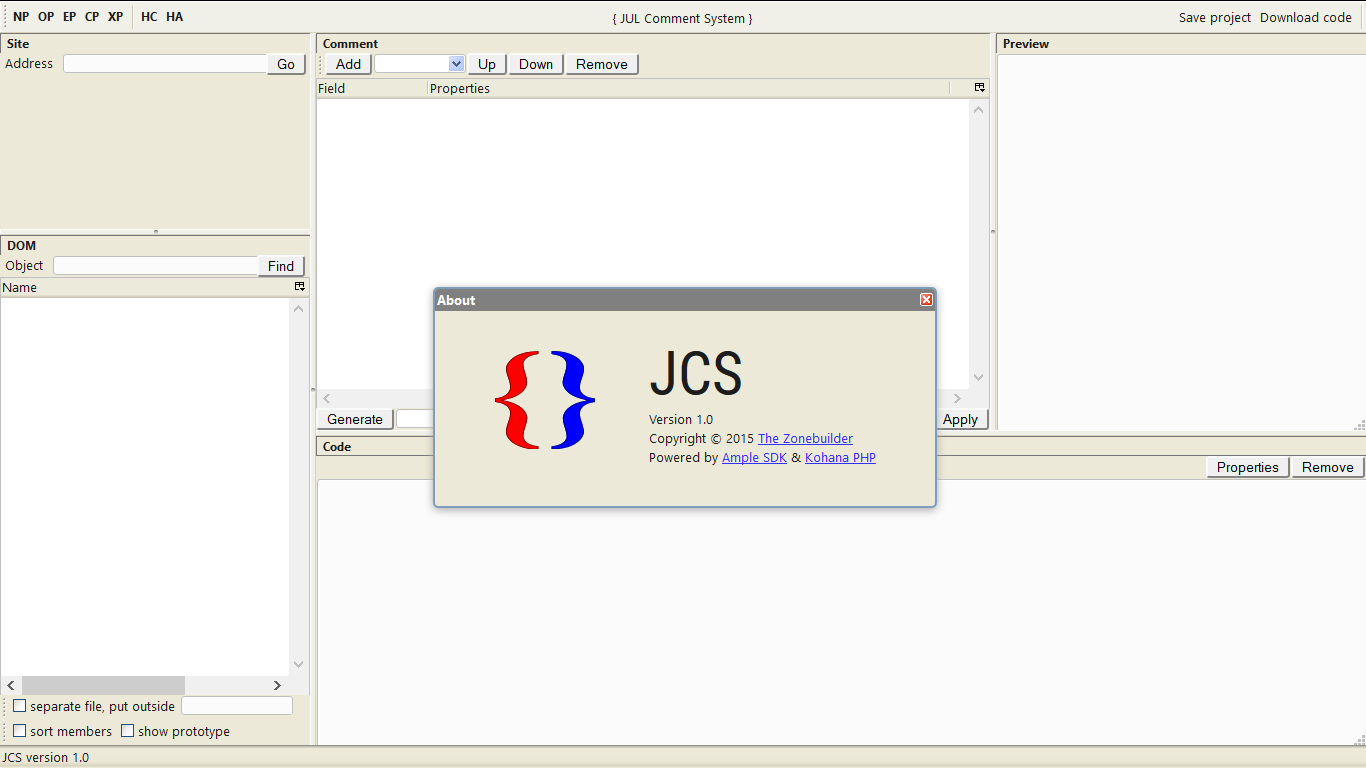This screenshot has height=768, width=1366.
Task: Toggle the 'sort members' checkbox
Action: 20,730
